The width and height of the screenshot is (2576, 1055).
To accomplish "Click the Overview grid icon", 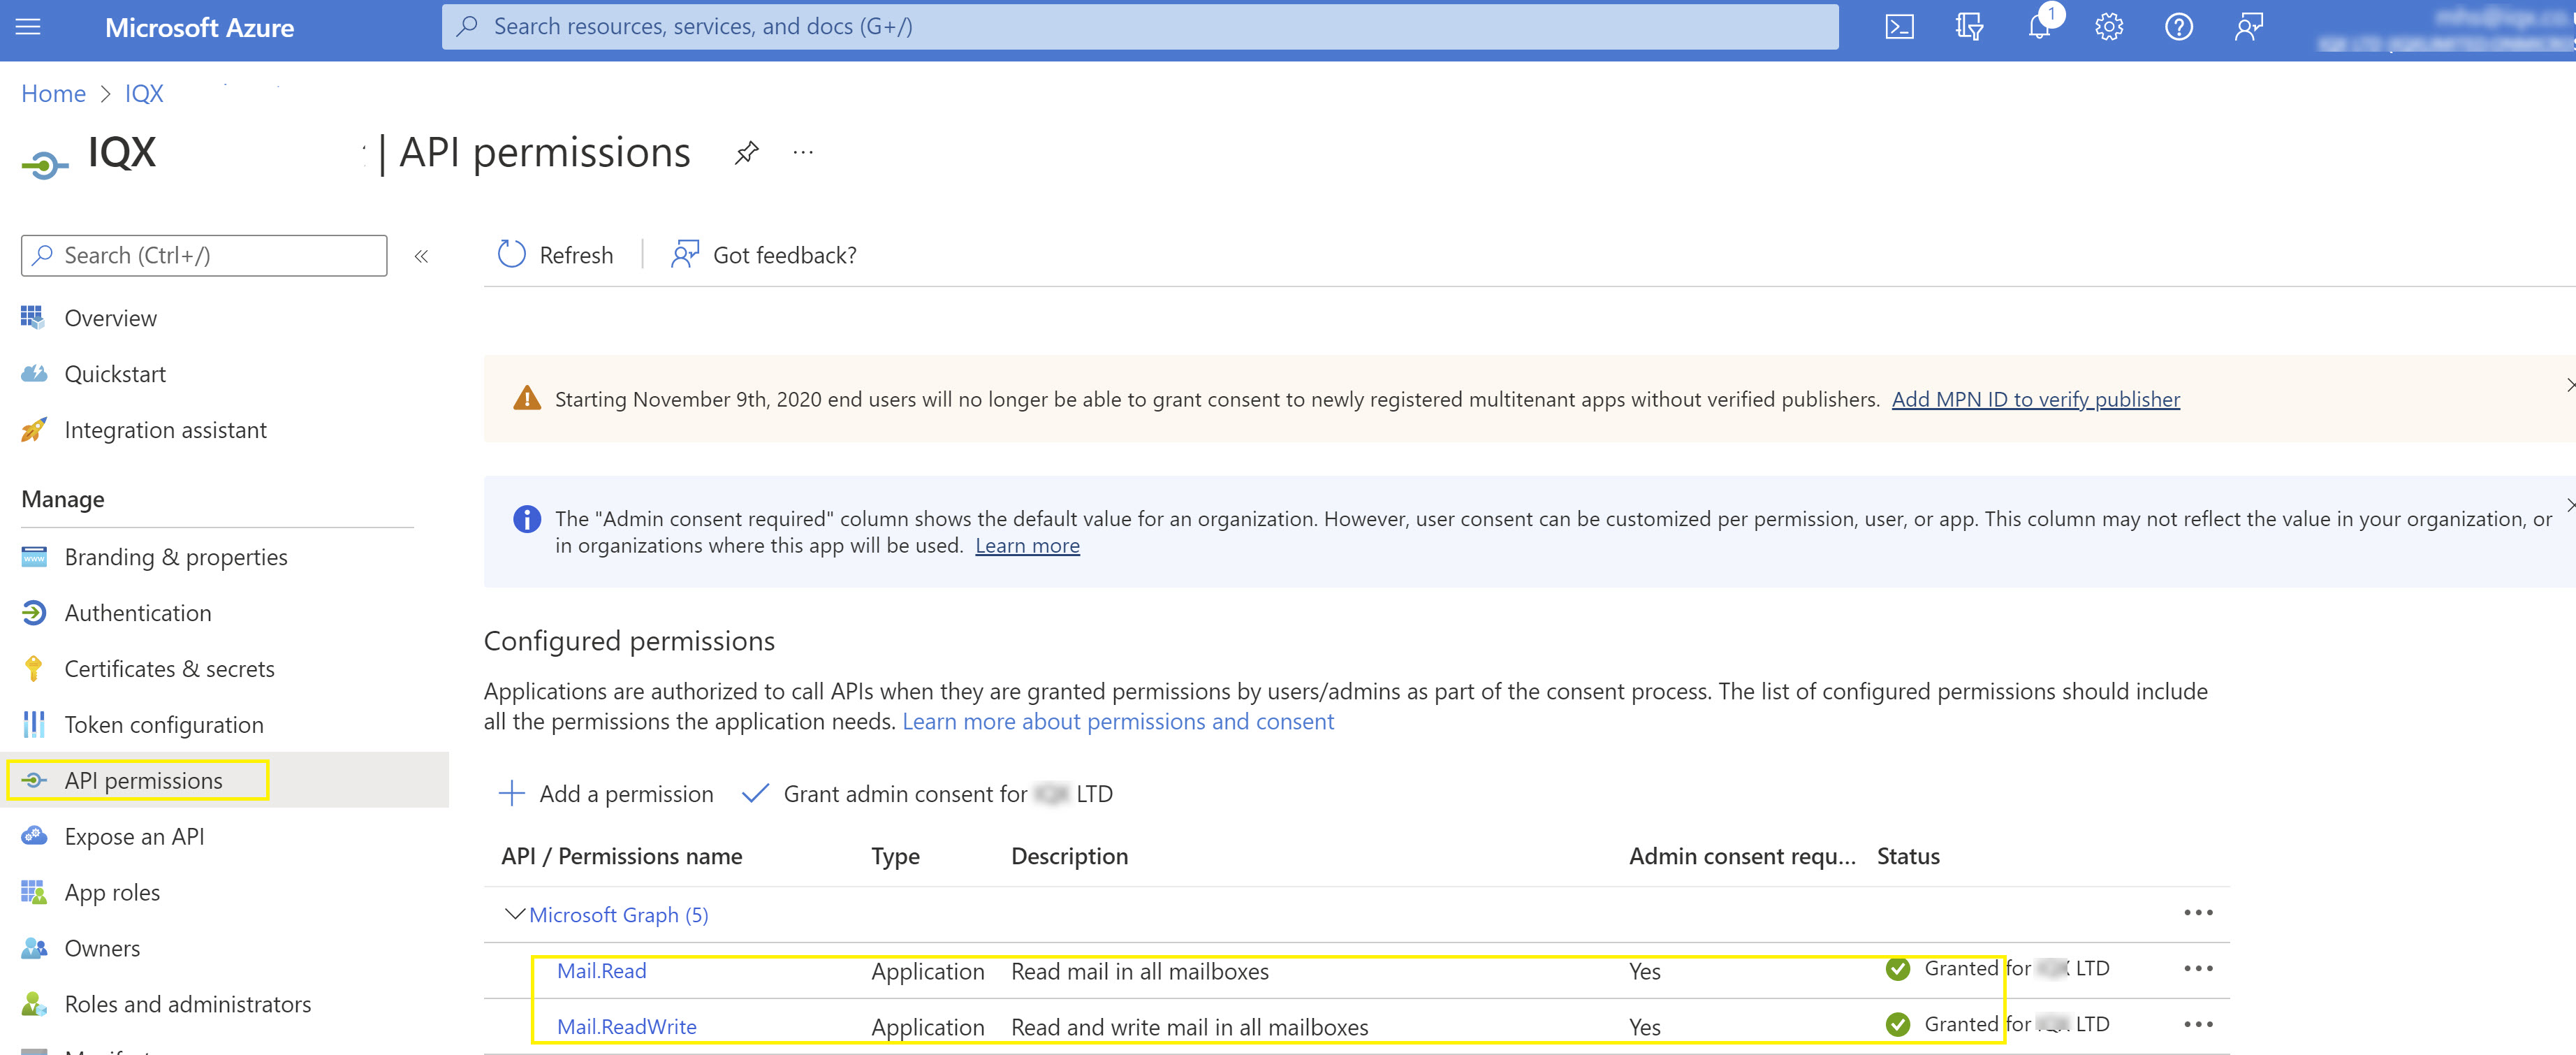I will coord(33,318).
